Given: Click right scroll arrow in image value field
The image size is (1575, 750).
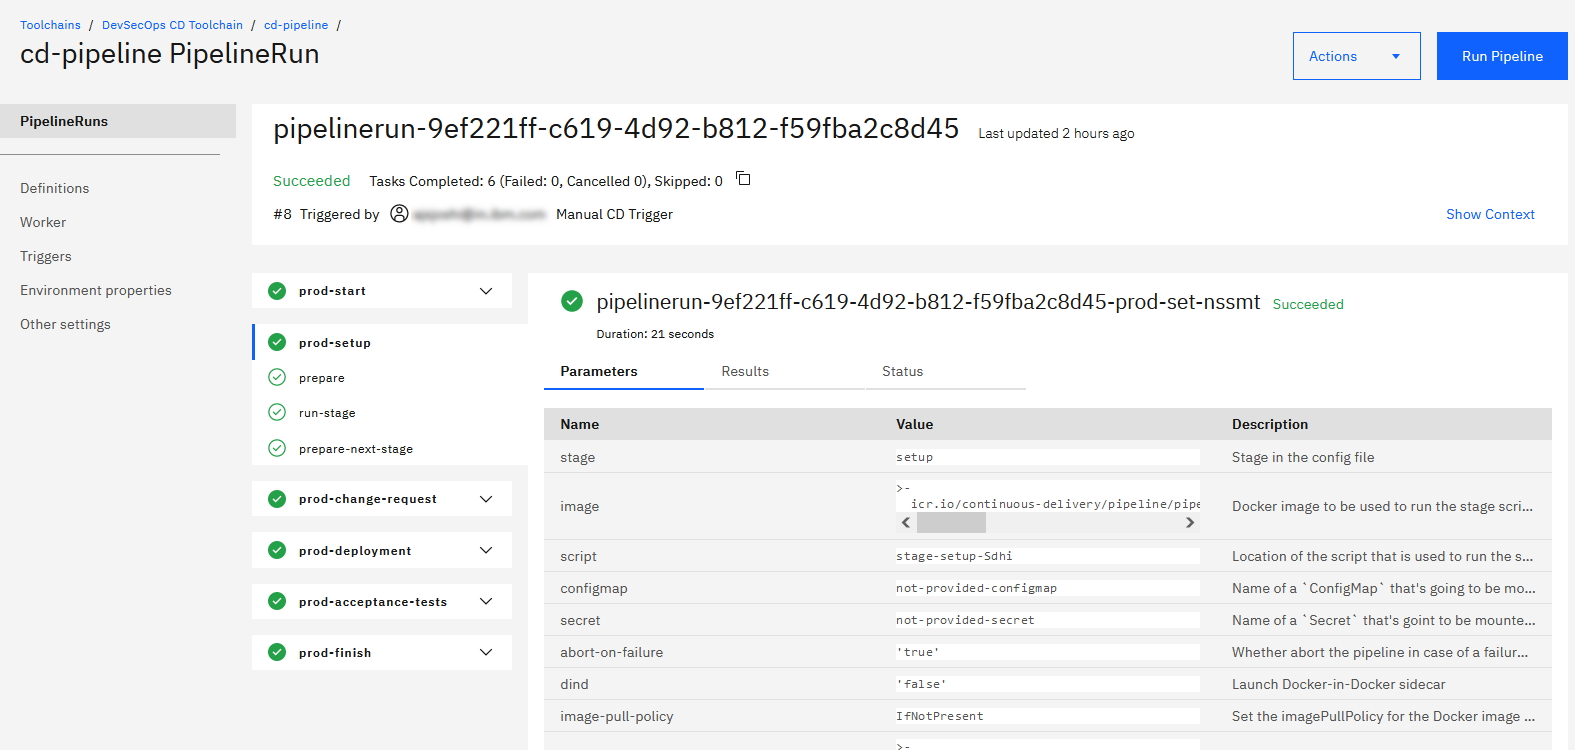Looking at the screenshot, I should [1190, 523].
